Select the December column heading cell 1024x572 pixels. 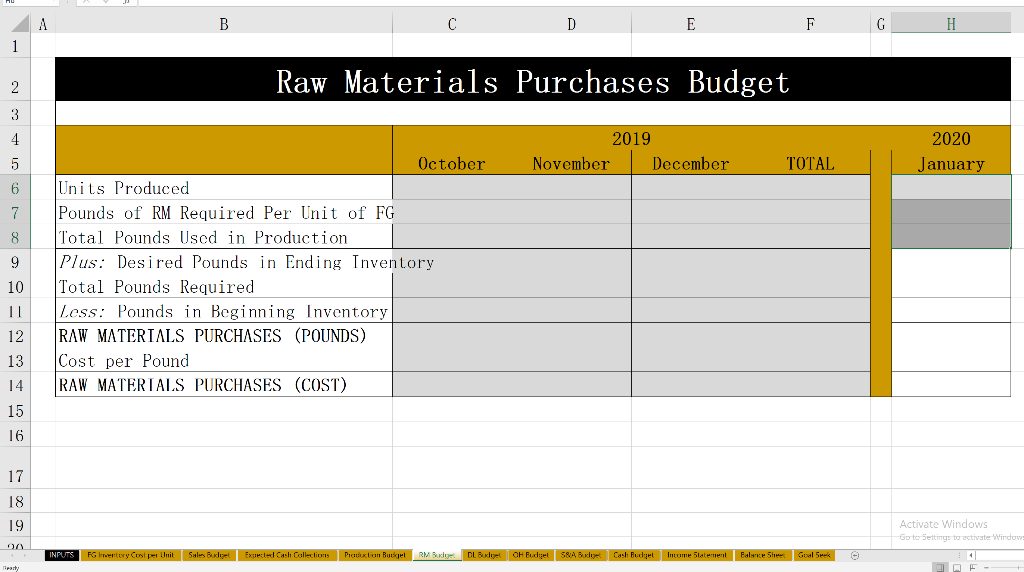point(691,163)
